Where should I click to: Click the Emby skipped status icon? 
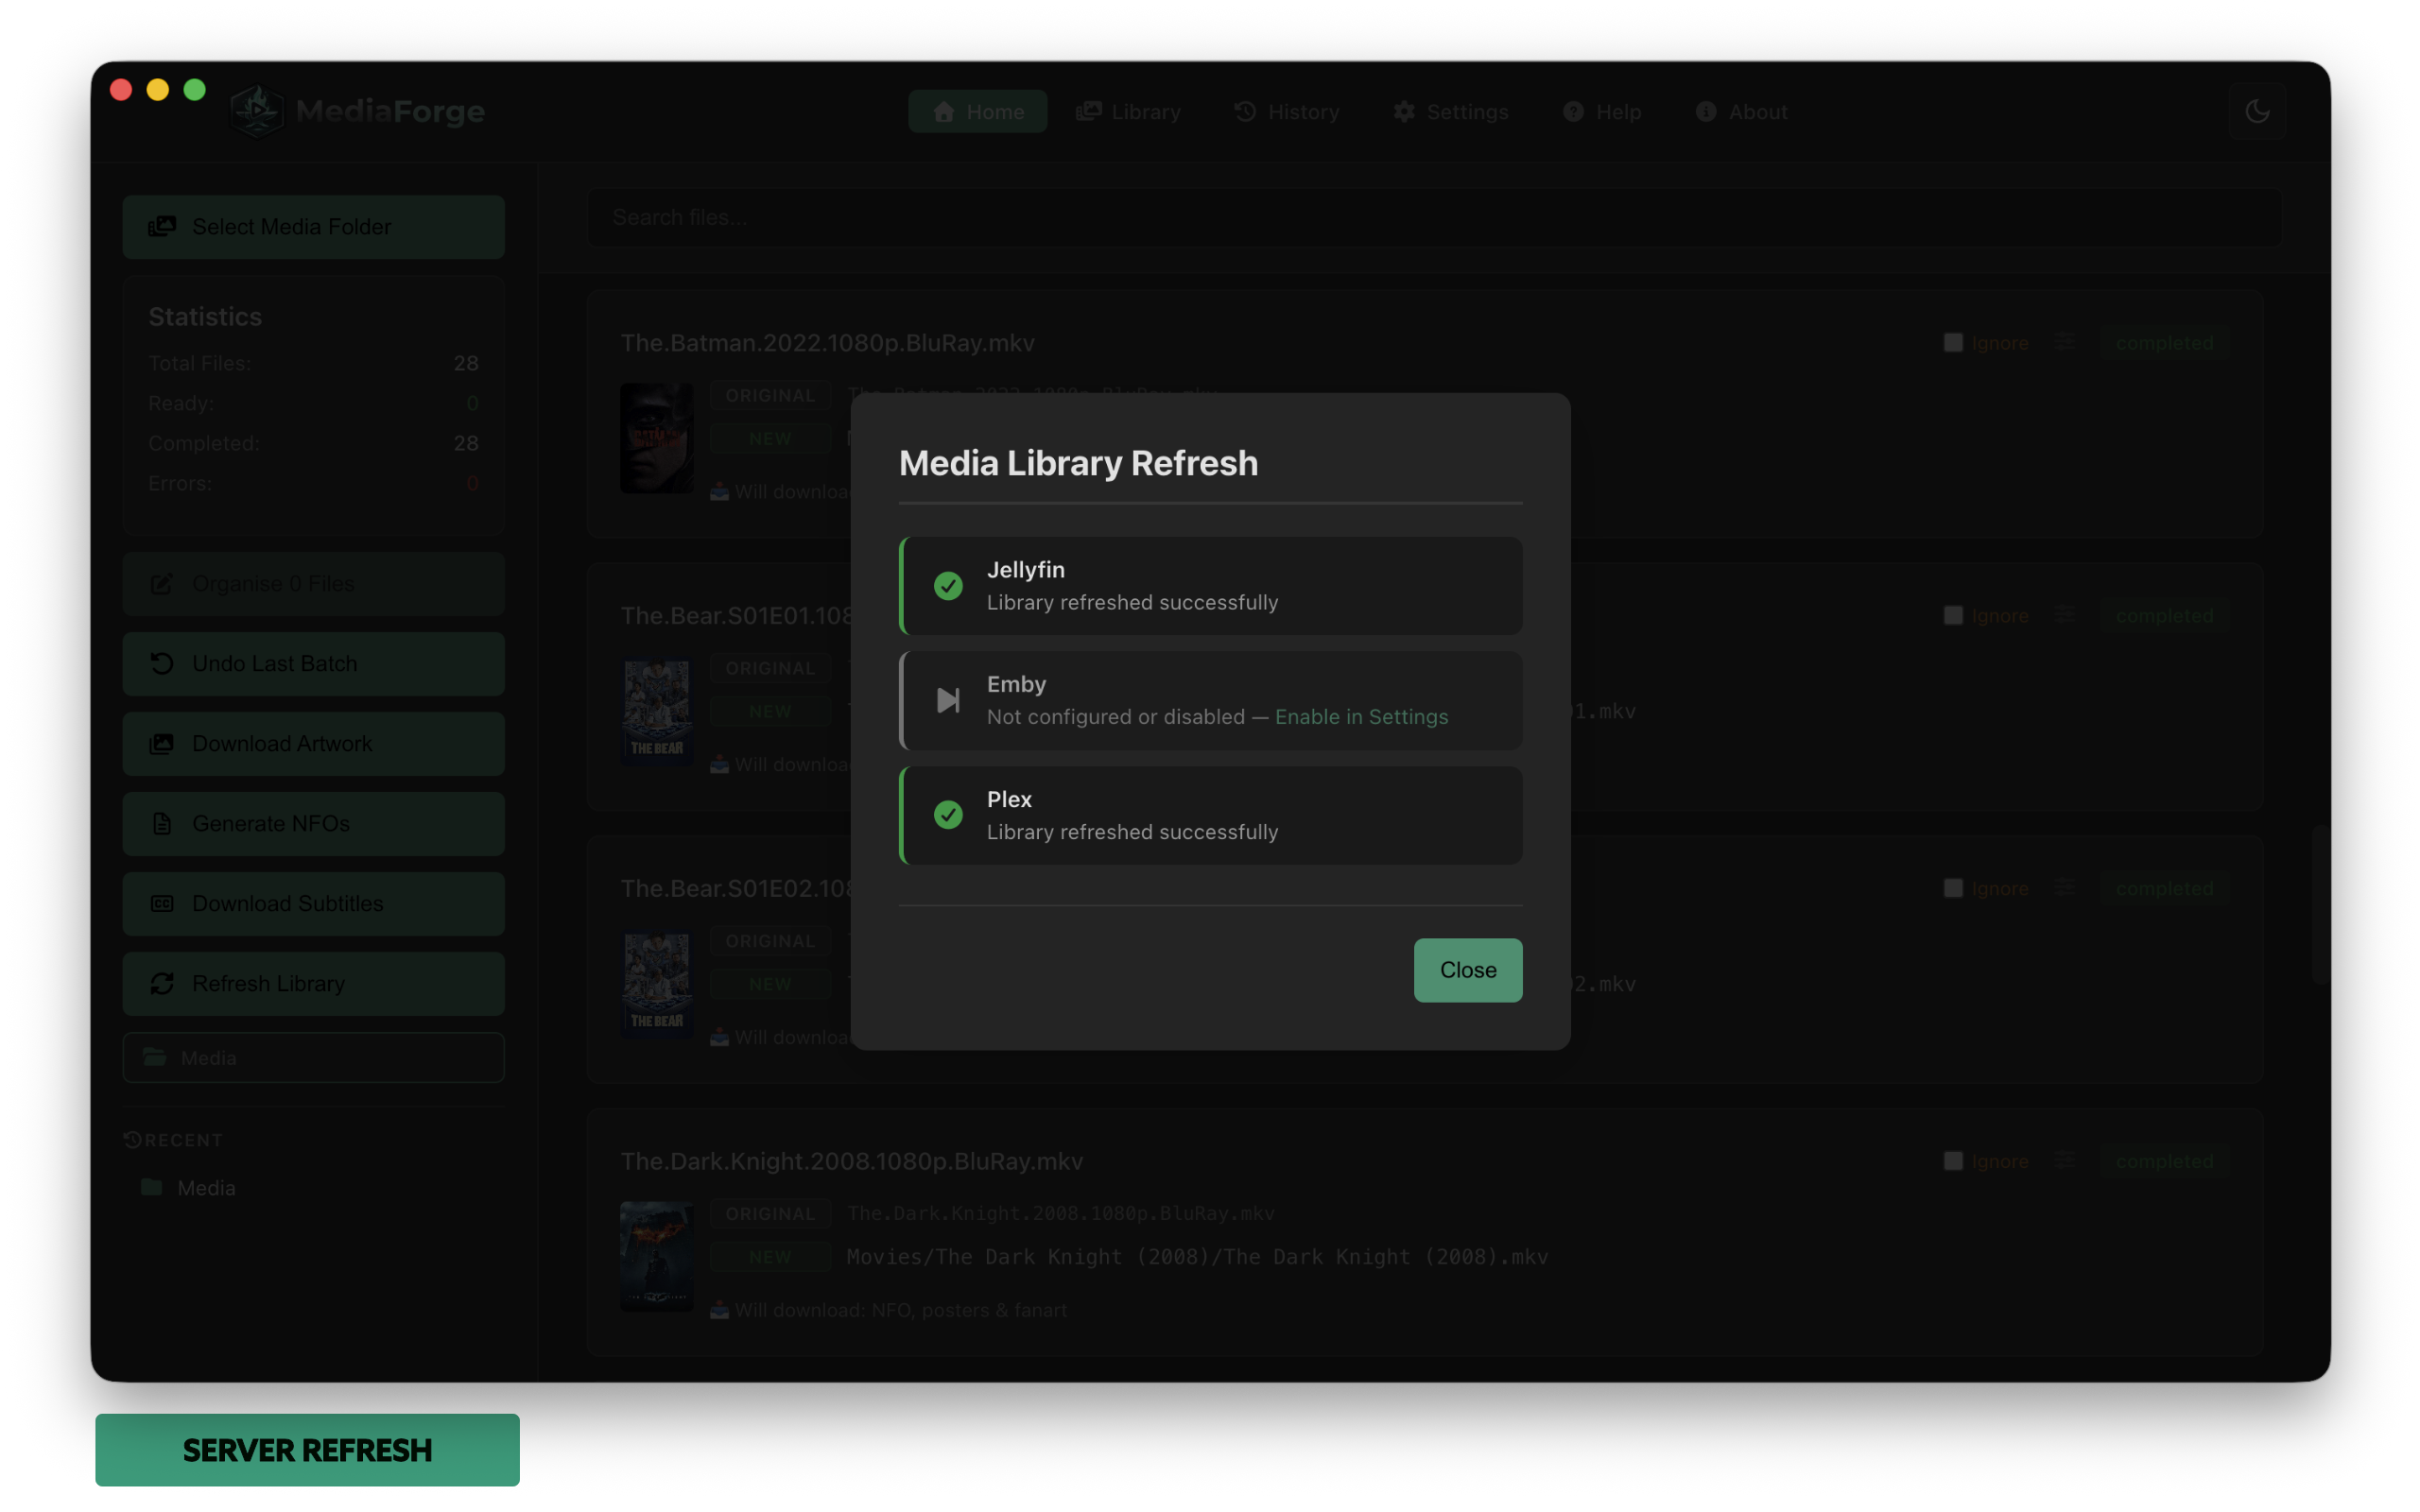[948, 700]
